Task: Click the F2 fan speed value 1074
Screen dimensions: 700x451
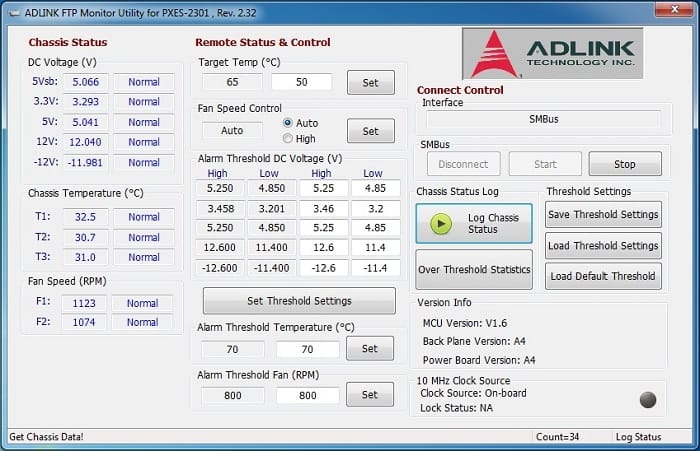Action: click(84, 322)
